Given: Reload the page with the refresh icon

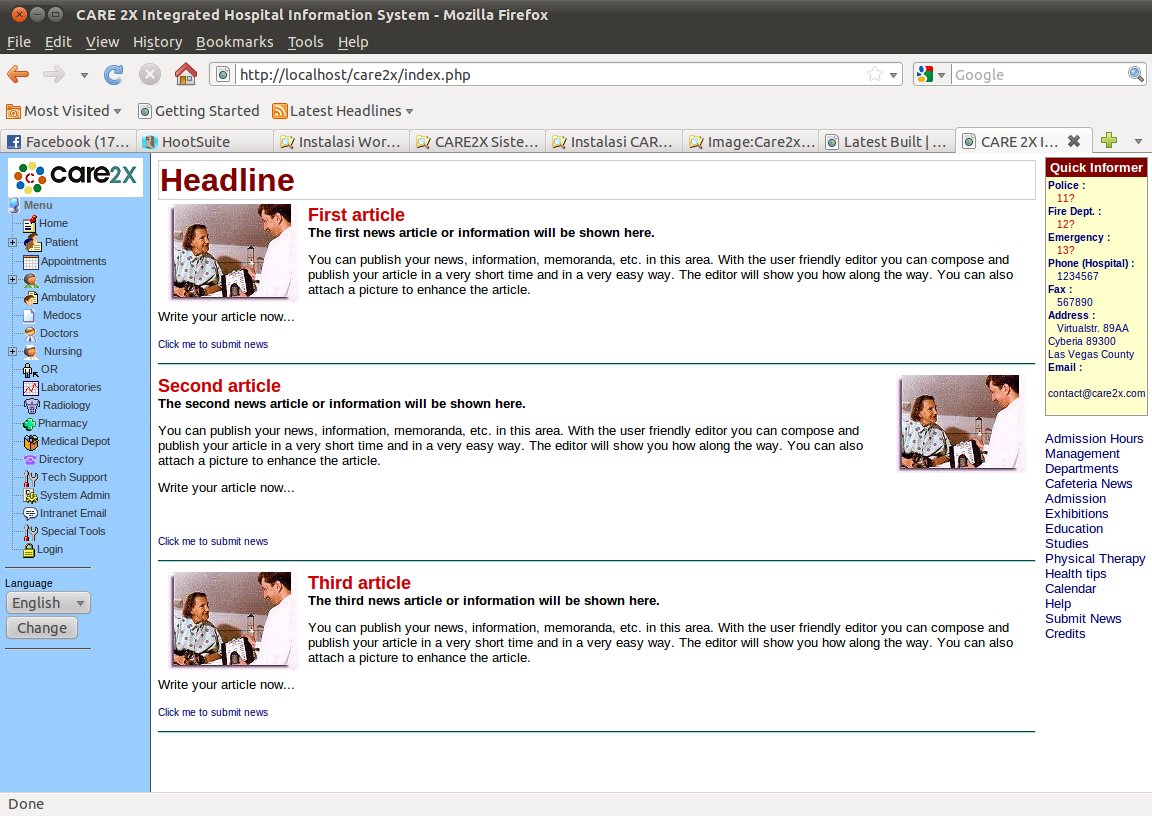Looking at the screenshot, I should [114, 74].
